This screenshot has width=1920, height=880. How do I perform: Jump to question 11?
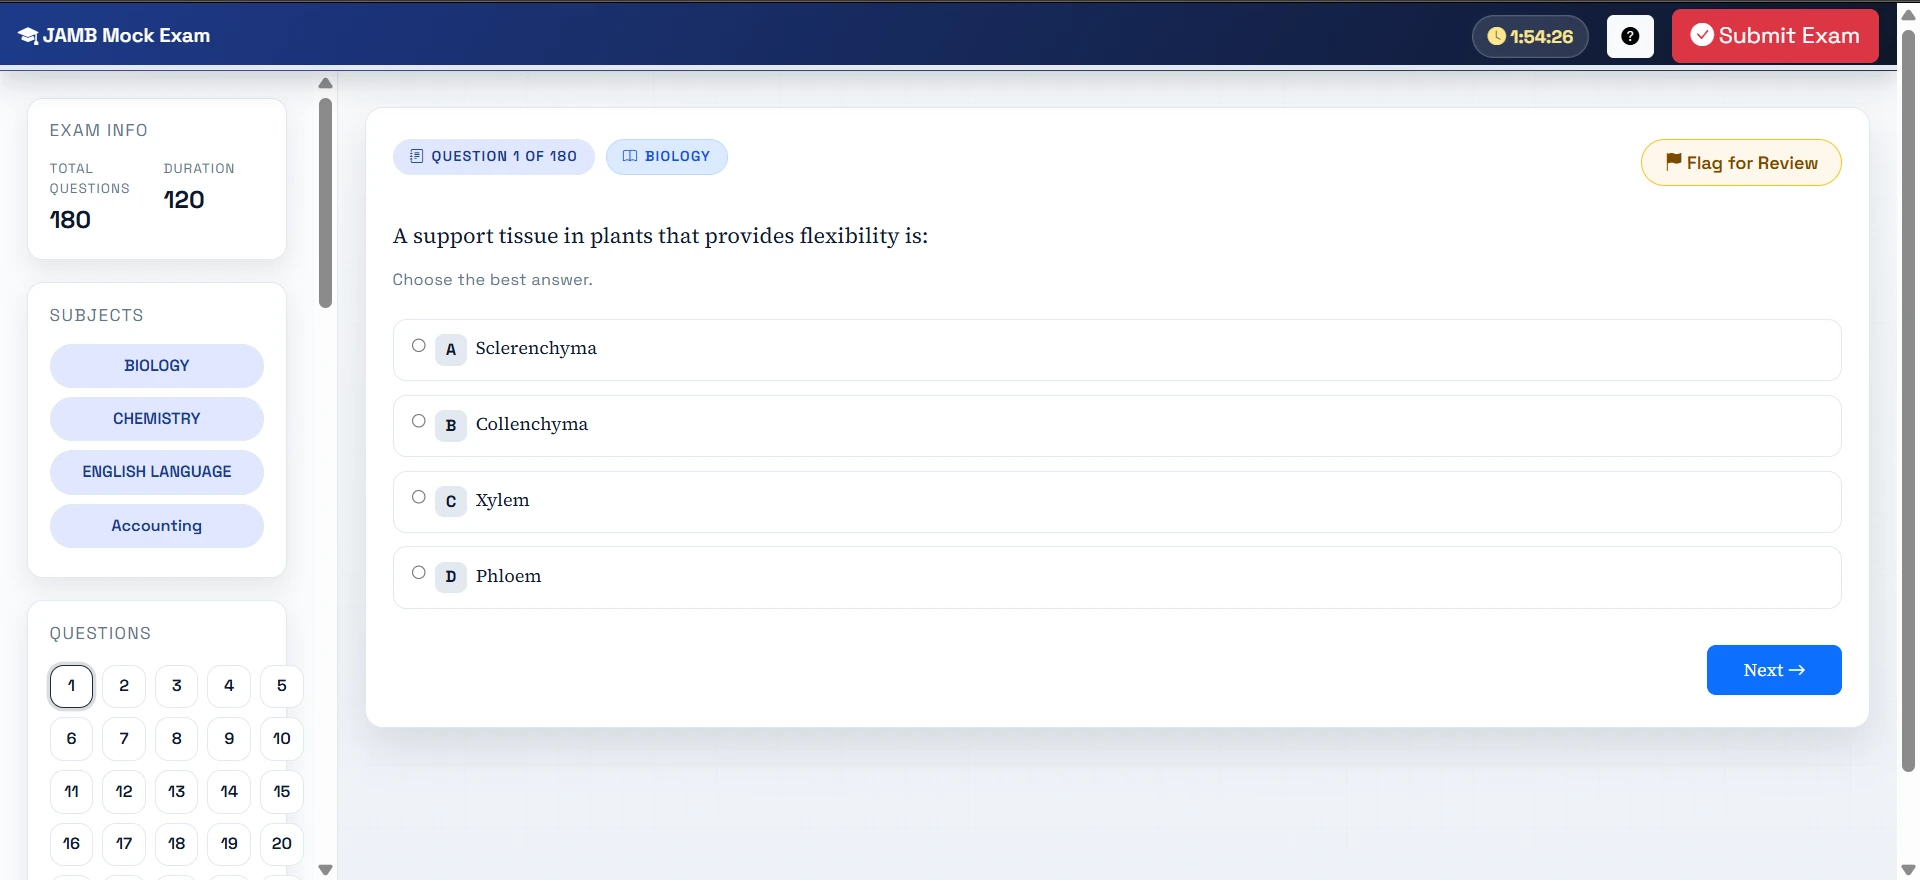point(71,792)
